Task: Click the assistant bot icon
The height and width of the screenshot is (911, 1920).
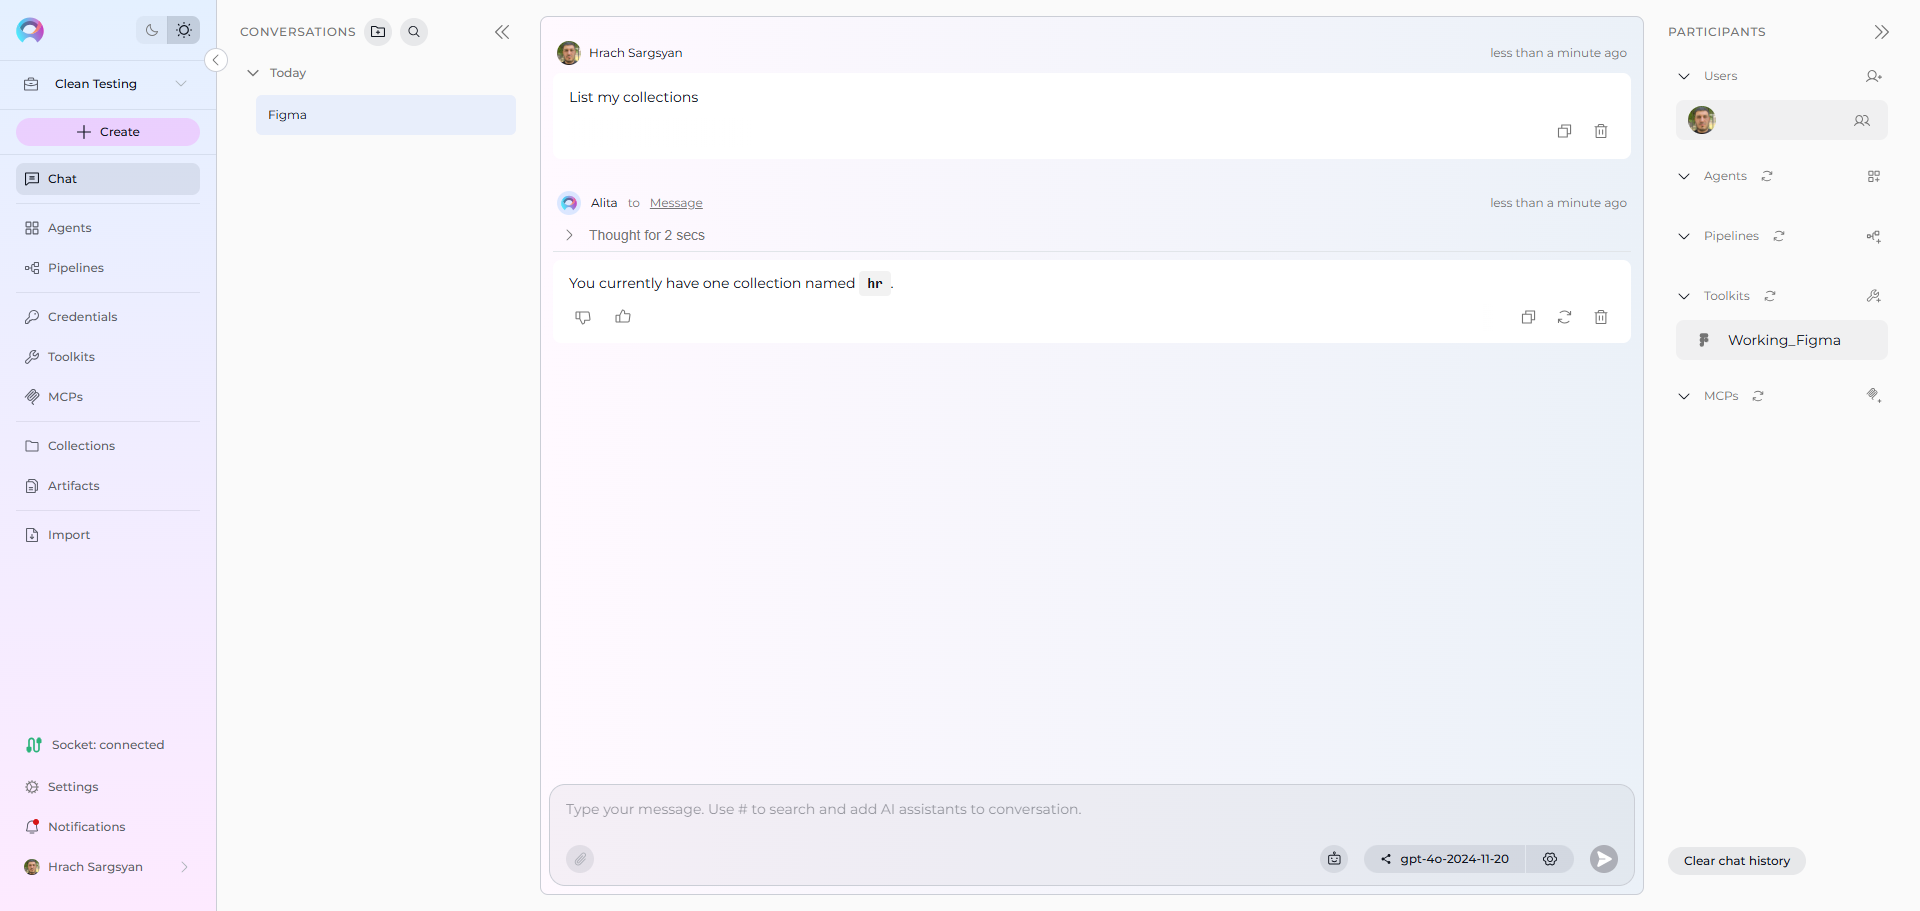Action: pyautogui.click(x=1334, y=859)
